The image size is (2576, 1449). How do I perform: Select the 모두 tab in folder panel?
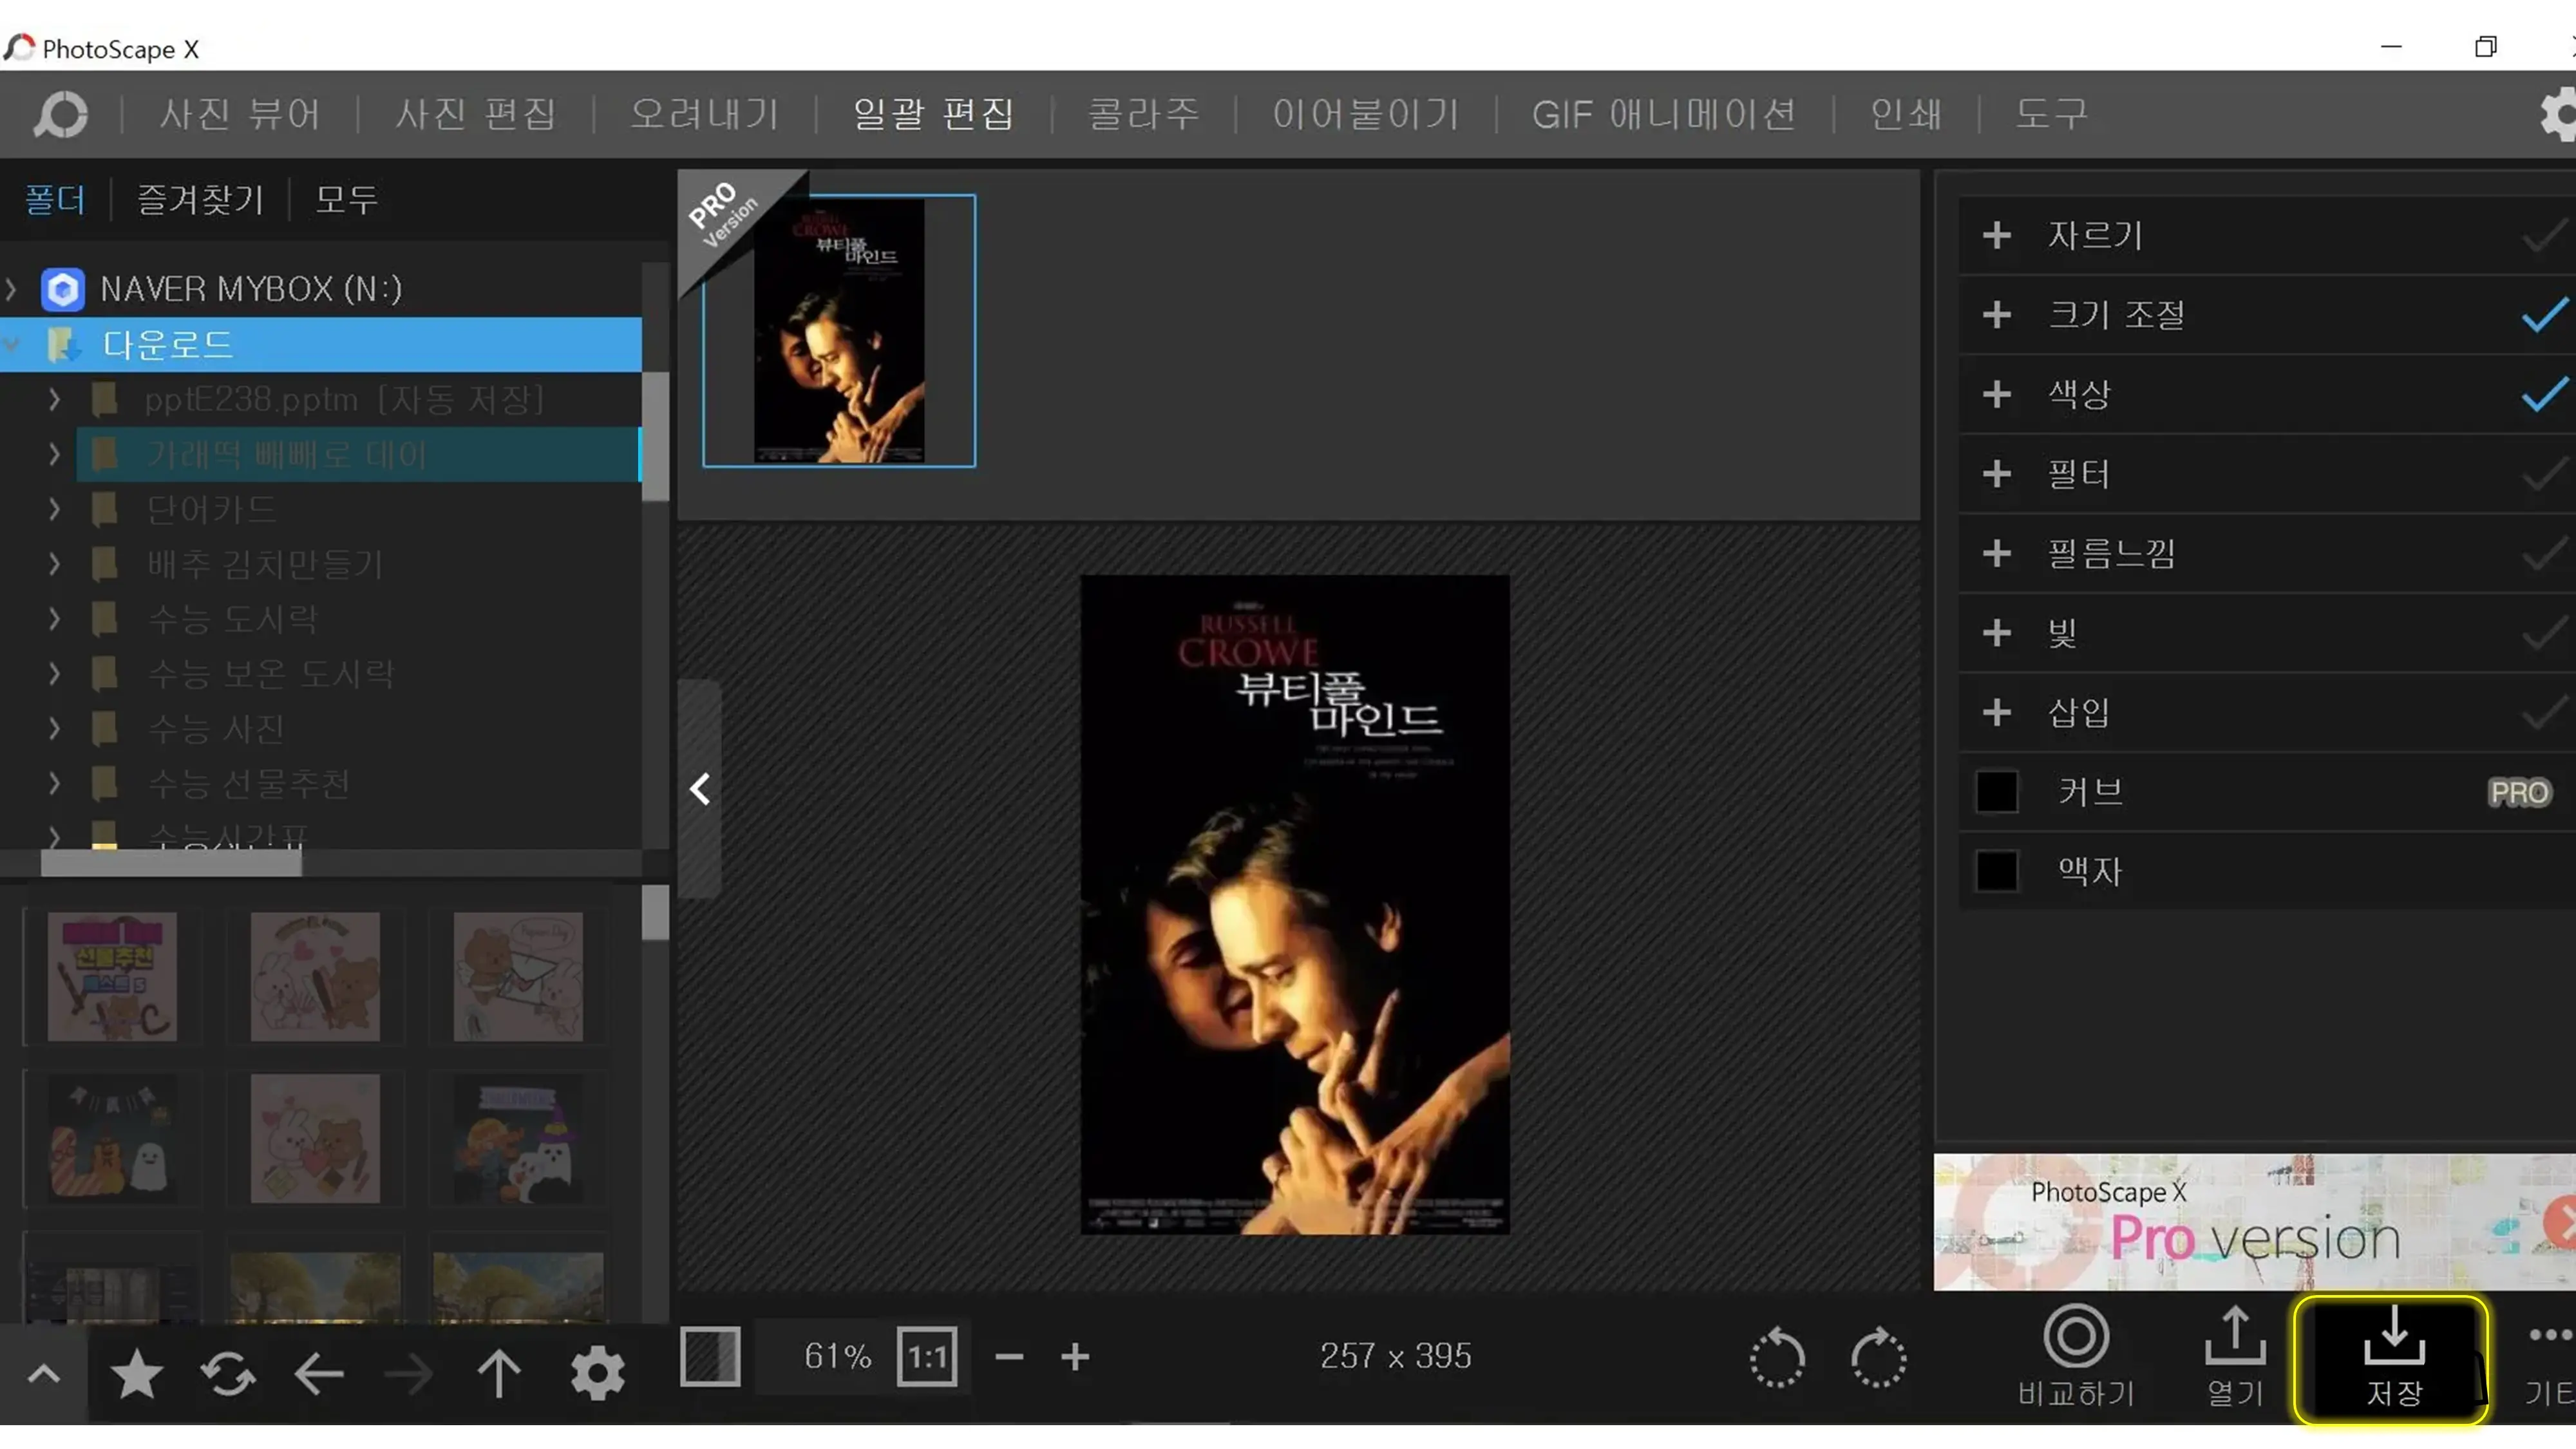pos(346,199)
